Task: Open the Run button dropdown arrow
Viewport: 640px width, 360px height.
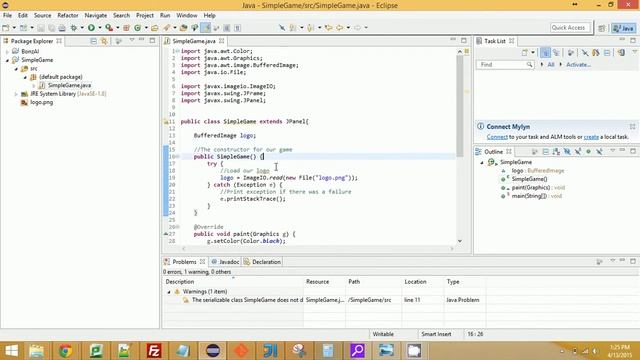Action: click(100, 28)
